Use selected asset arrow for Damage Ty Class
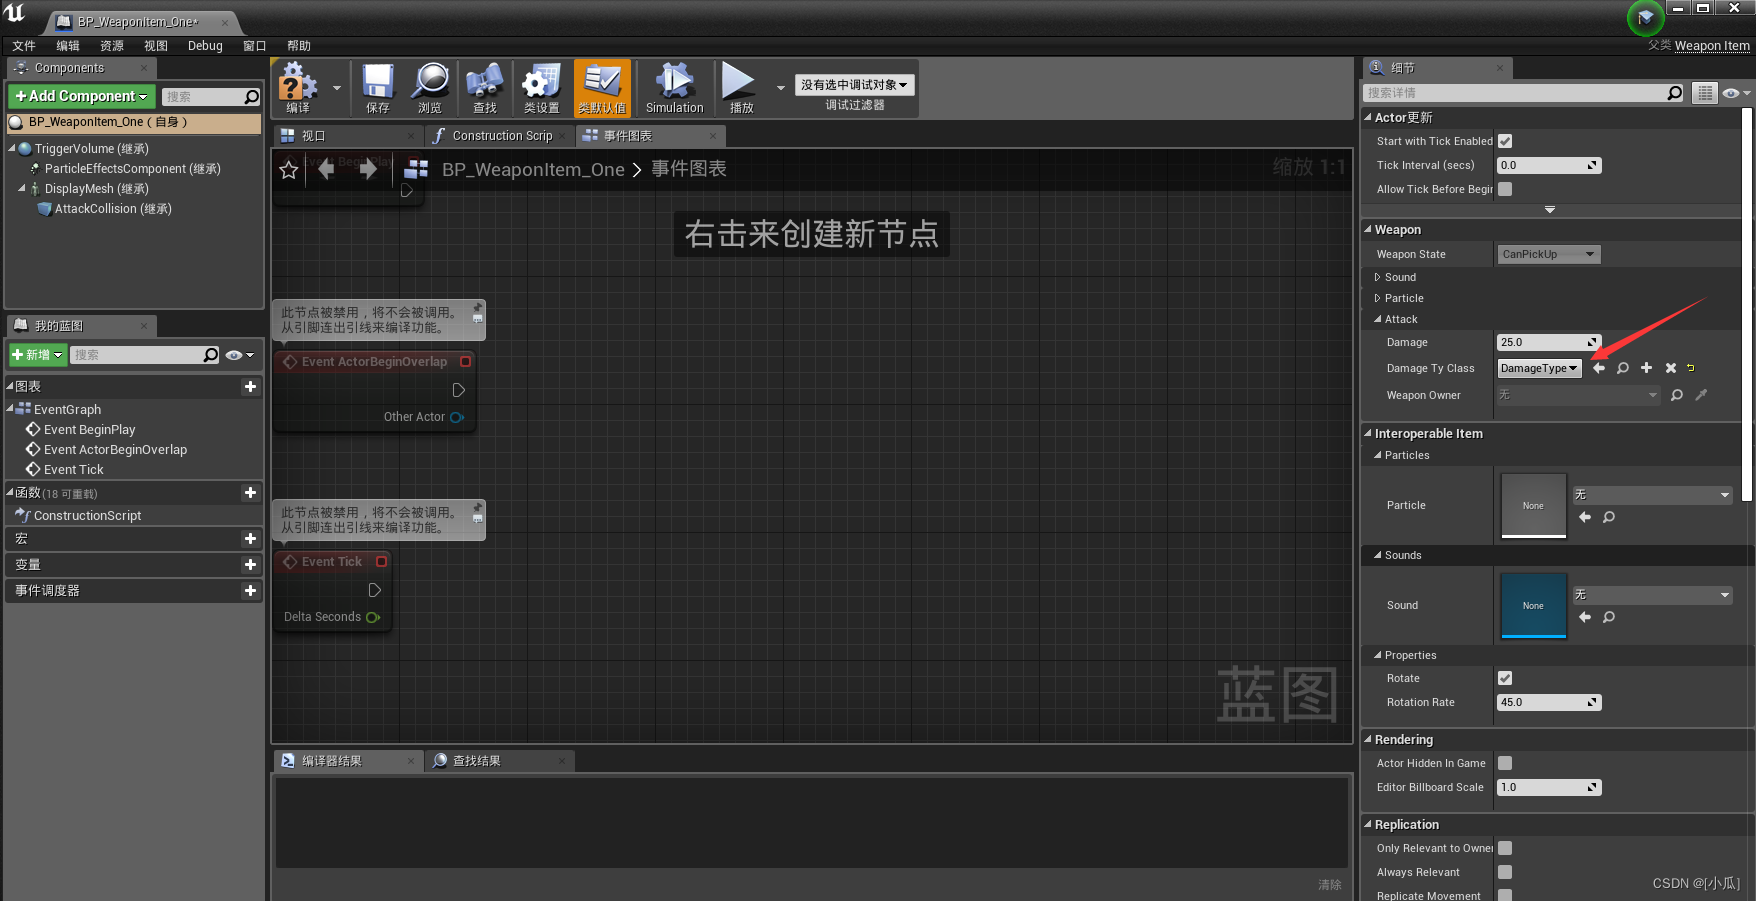Screen dimensions: 1756x901 1599,368
